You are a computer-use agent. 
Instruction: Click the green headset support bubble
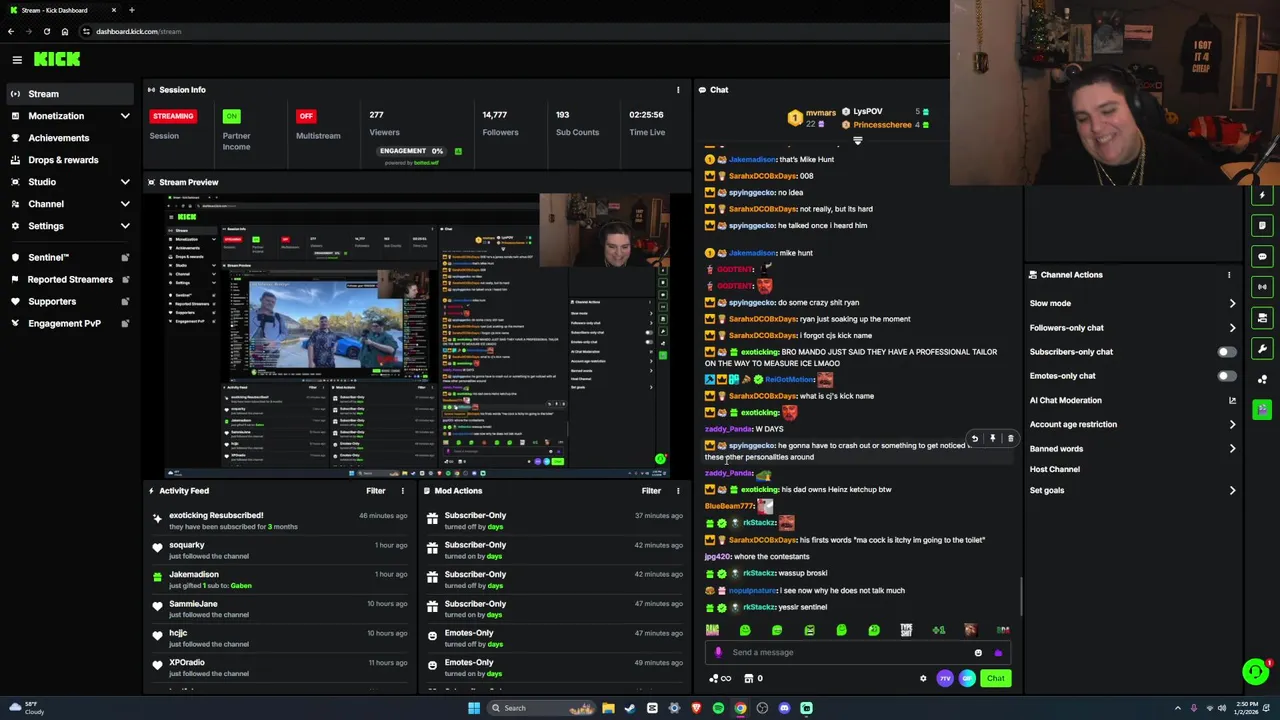pyautogui.click(x=1255, y=672)
